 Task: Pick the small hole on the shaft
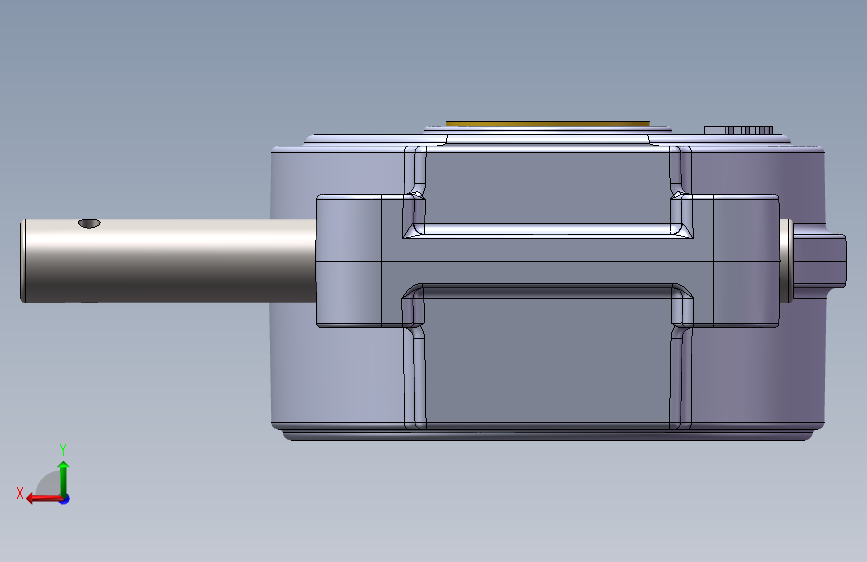click(x=89, y=223)
